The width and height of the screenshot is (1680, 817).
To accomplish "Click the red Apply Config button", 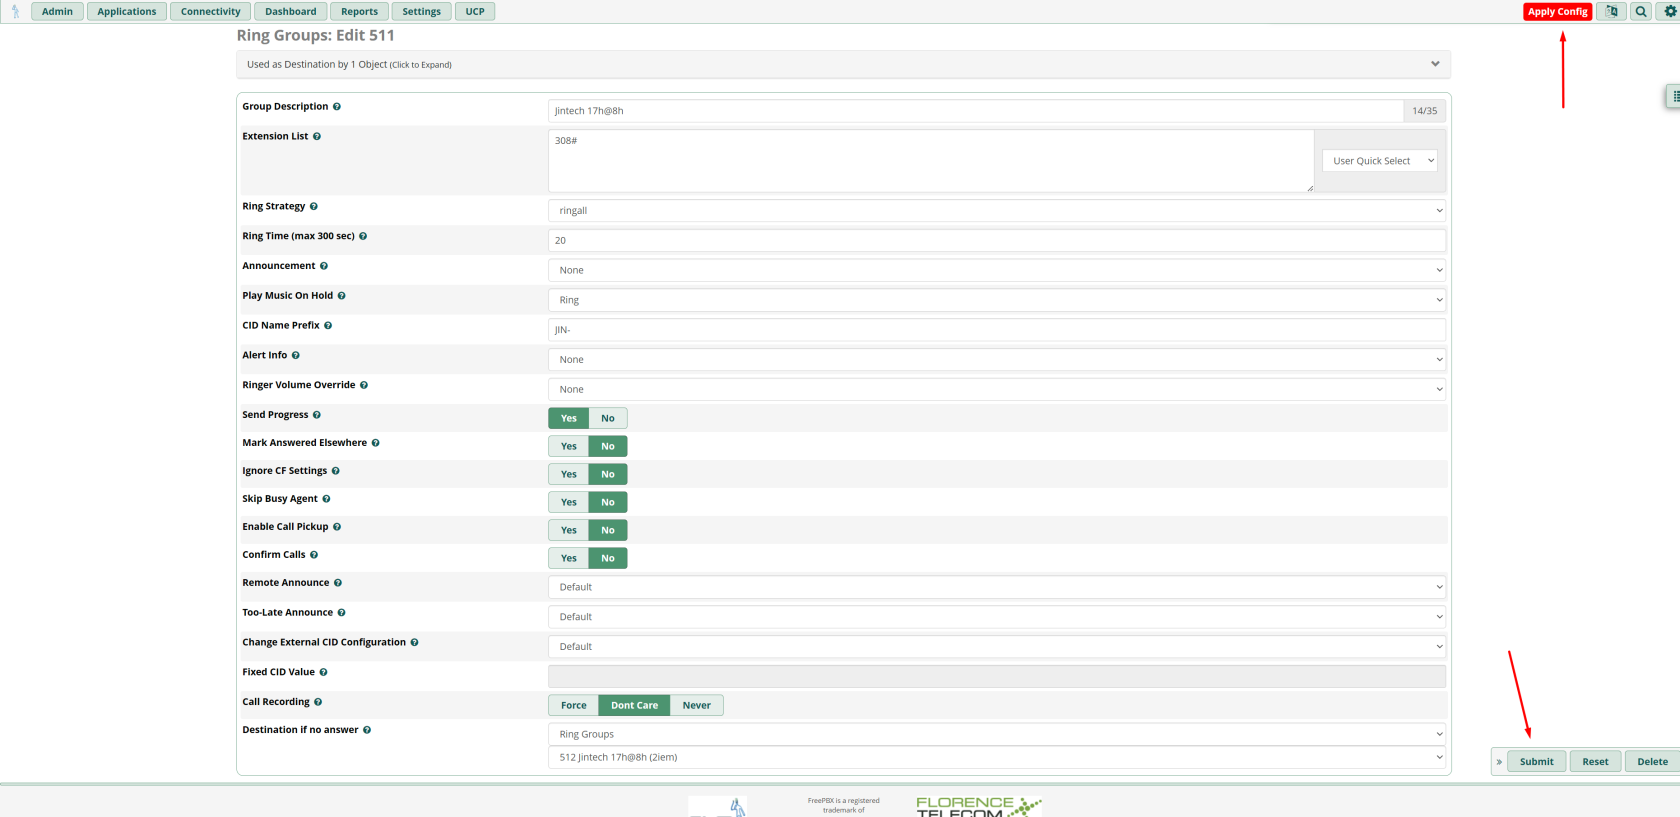I will 1557,12.
